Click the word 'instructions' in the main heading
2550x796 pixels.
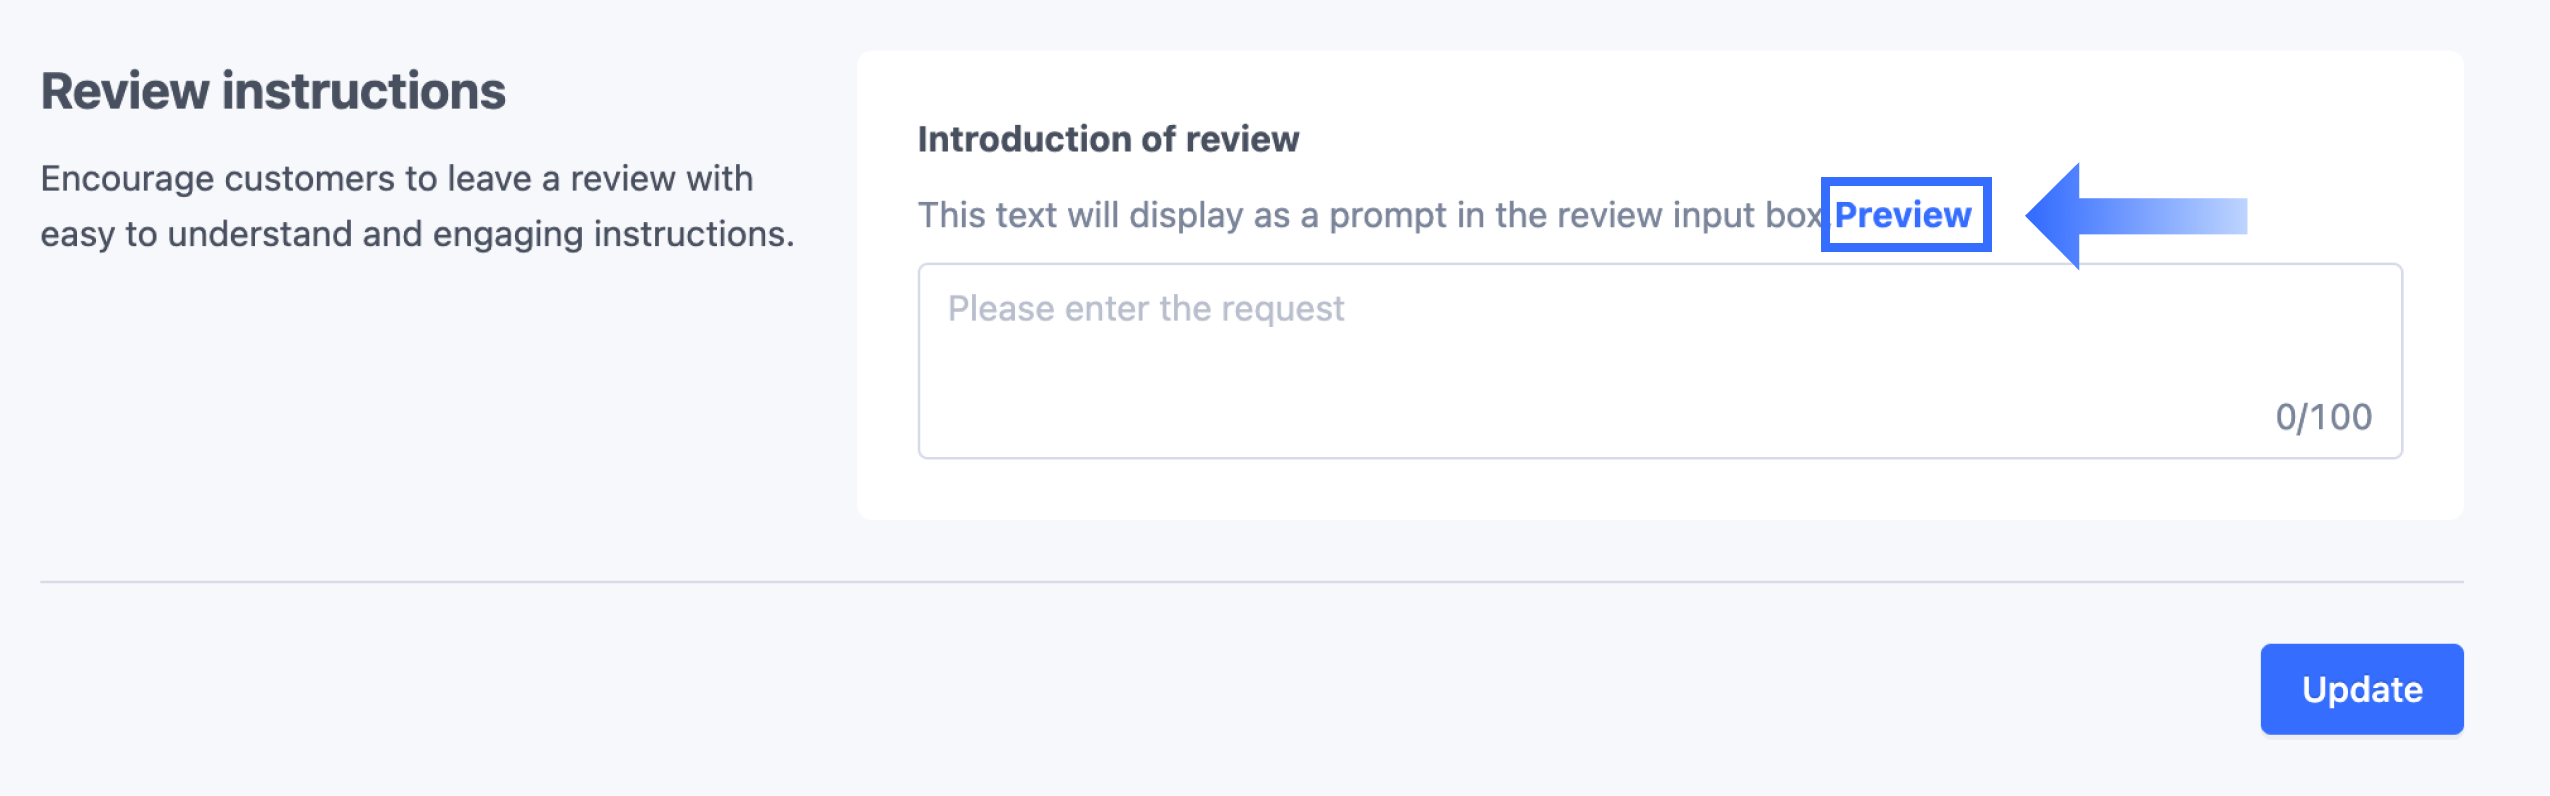364,92
